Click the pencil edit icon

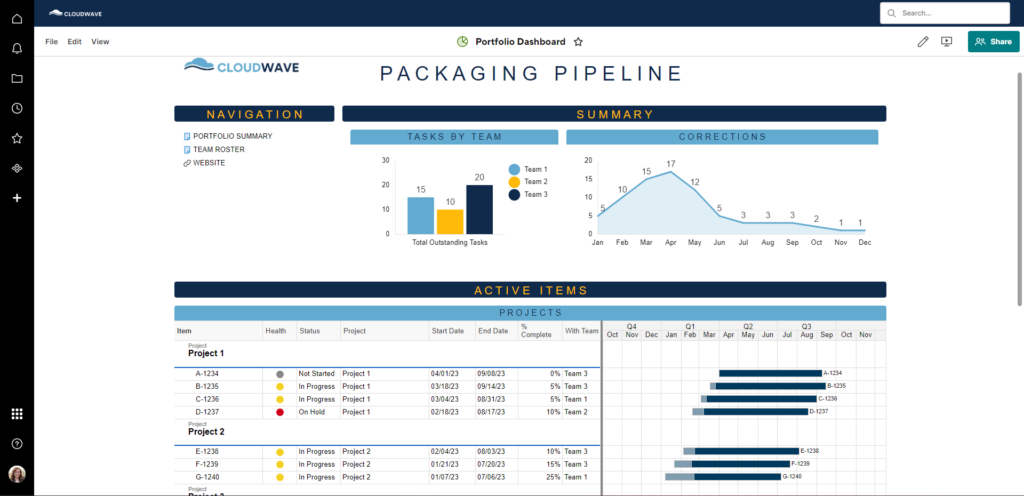922,42
